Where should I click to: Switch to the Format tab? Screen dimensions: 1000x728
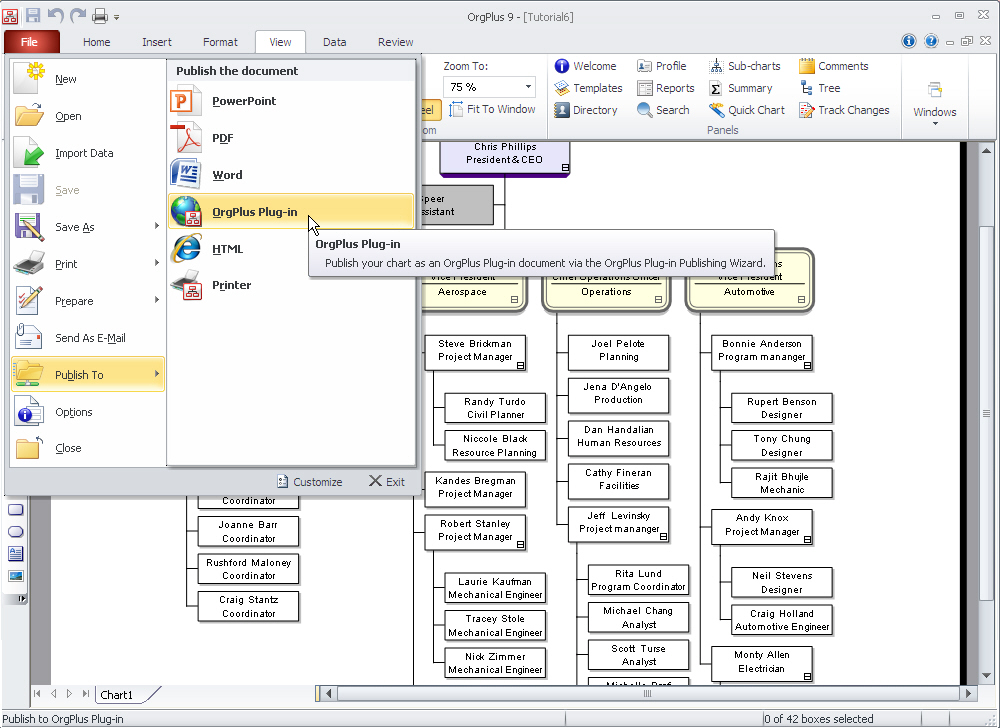click(x=220, y=42)
